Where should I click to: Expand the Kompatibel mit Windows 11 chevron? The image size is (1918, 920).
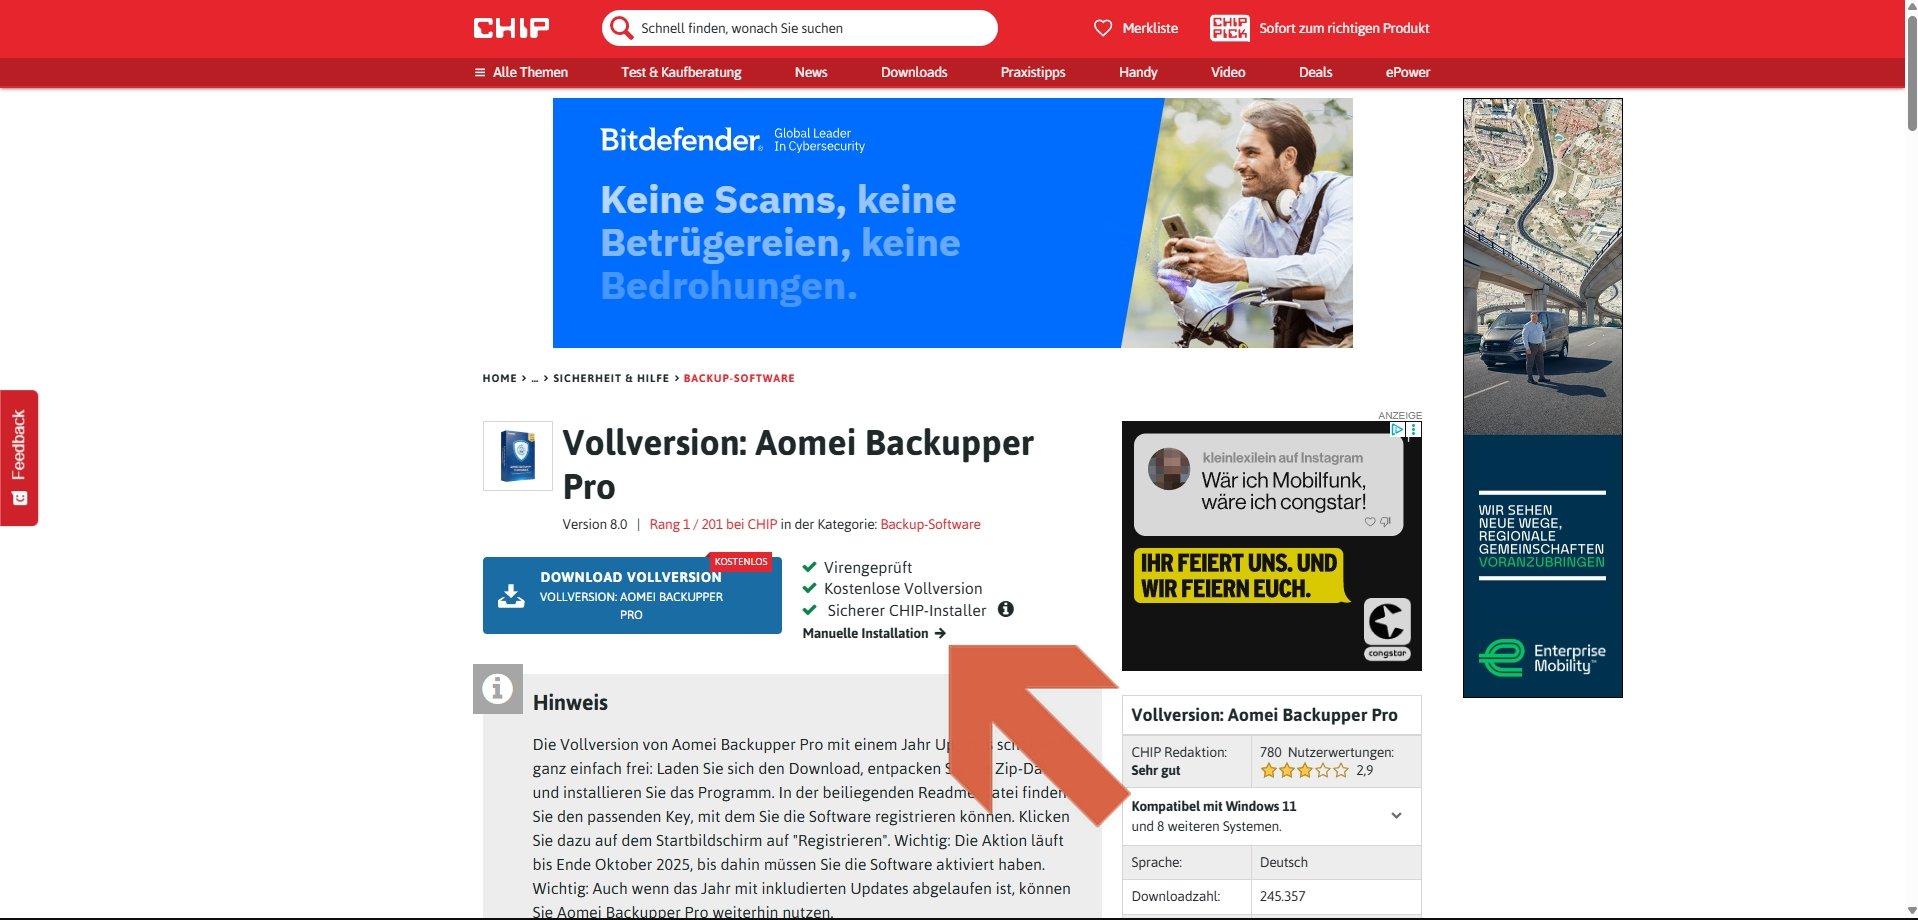1396,816
